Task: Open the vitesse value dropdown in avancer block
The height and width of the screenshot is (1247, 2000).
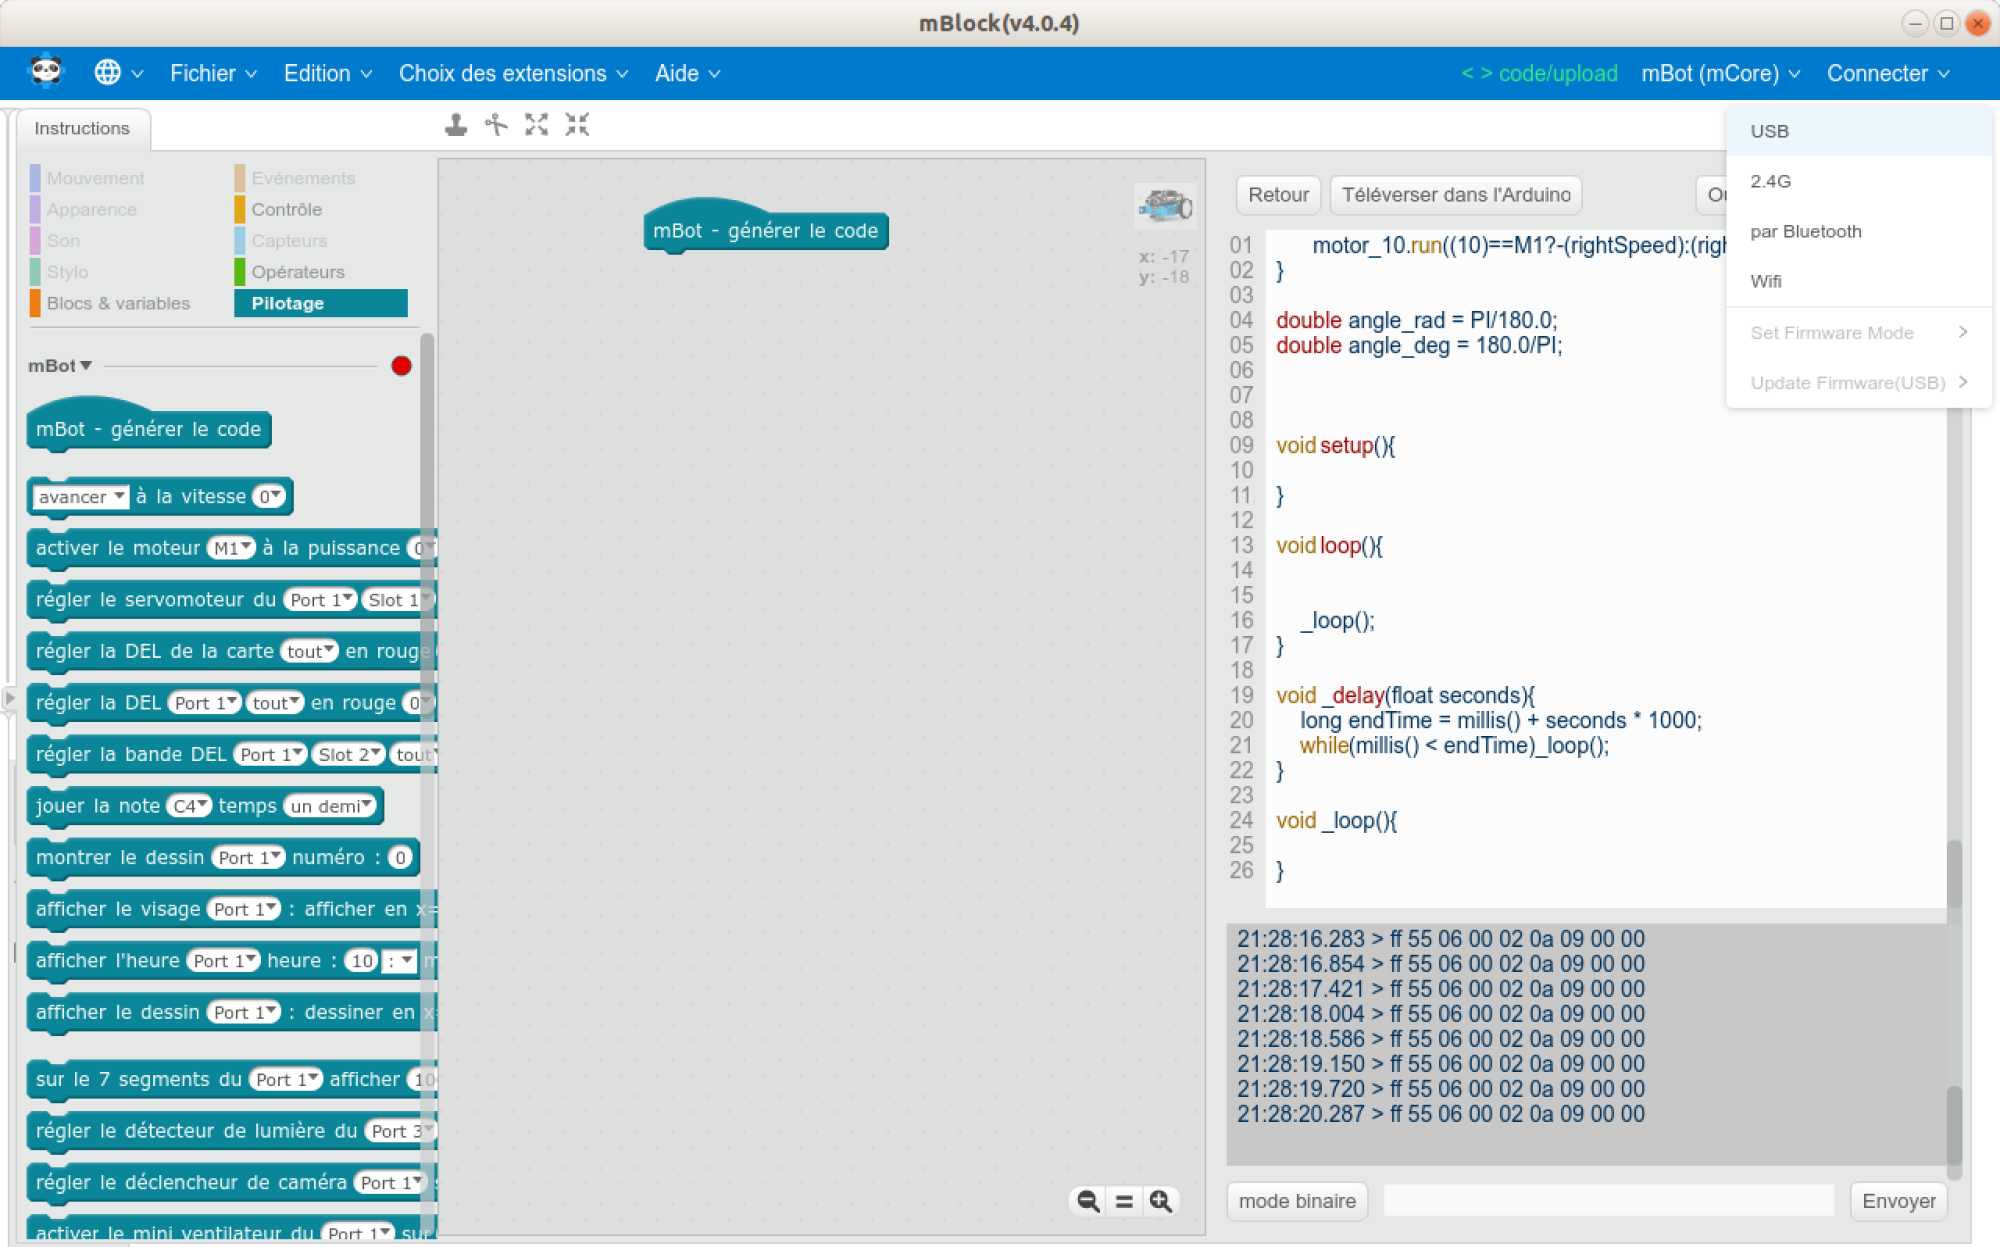Action: (x=269, y=497)
